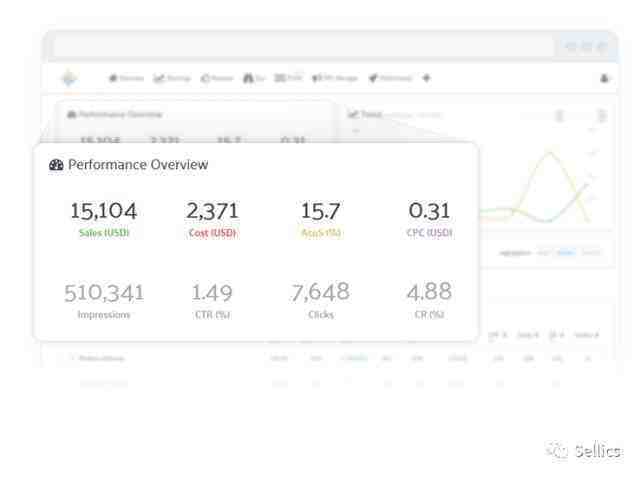
Task: Select the 2,371 Cost value
Action: pyautogui.click(x=212, y=211)
